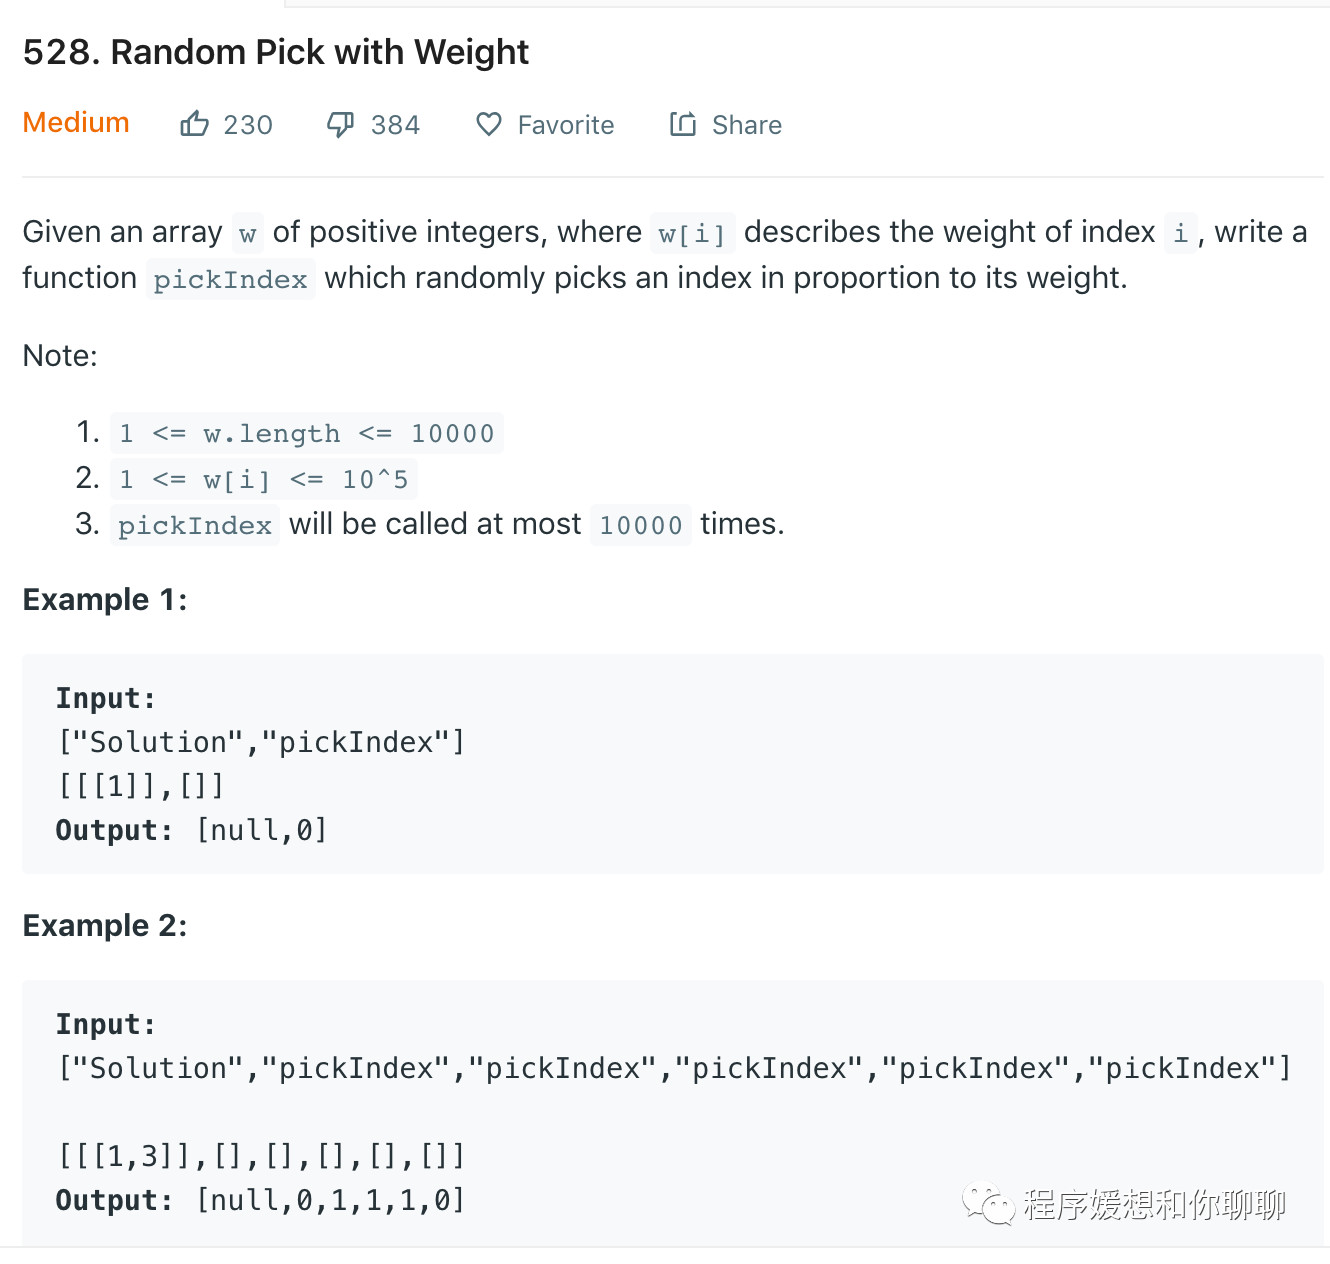The height and width of the screenshot is (1264, 1330).
Task: Click the Share text label
Action: (747, 125)
